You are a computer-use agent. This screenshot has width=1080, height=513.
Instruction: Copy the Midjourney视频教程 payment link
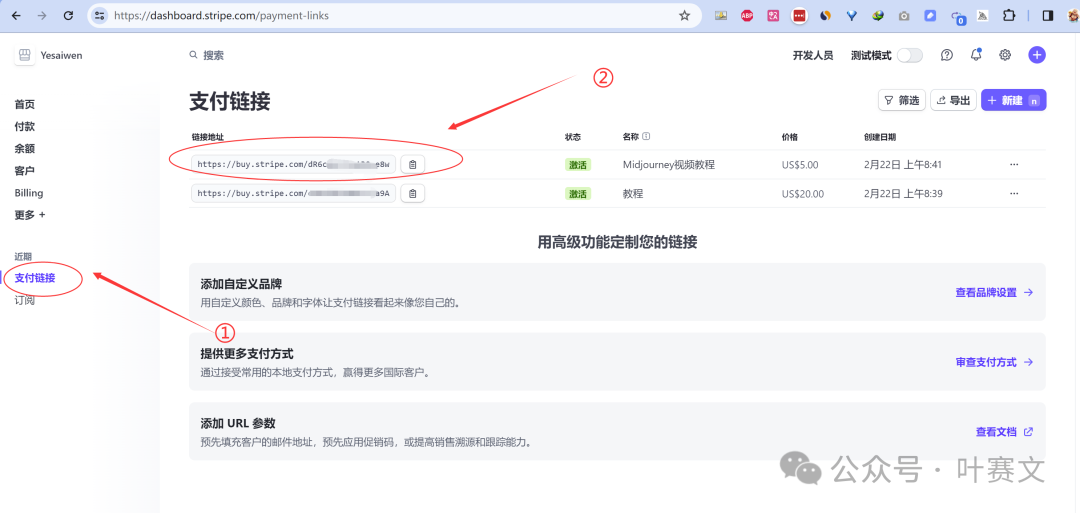413,164
